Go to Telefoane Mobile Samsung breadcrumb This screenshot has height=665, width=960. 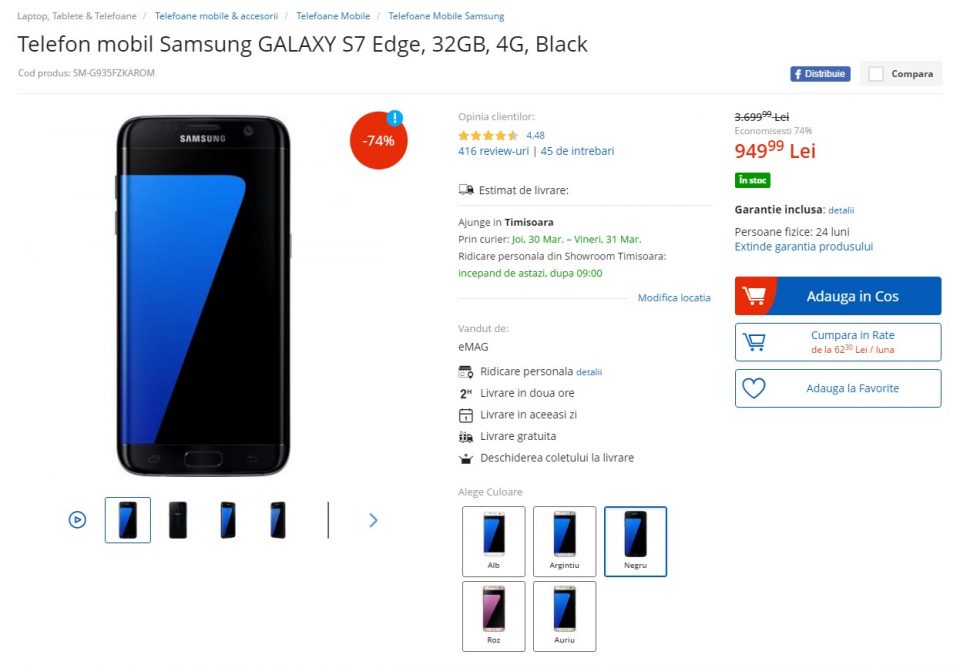[x=446, y=16]
